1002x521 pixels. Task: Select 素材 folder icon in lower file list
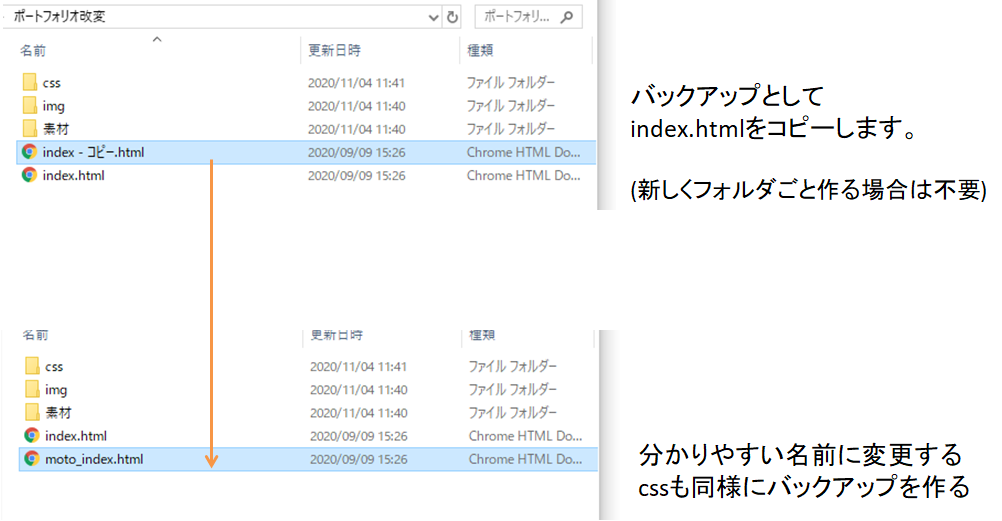[32, 412]
